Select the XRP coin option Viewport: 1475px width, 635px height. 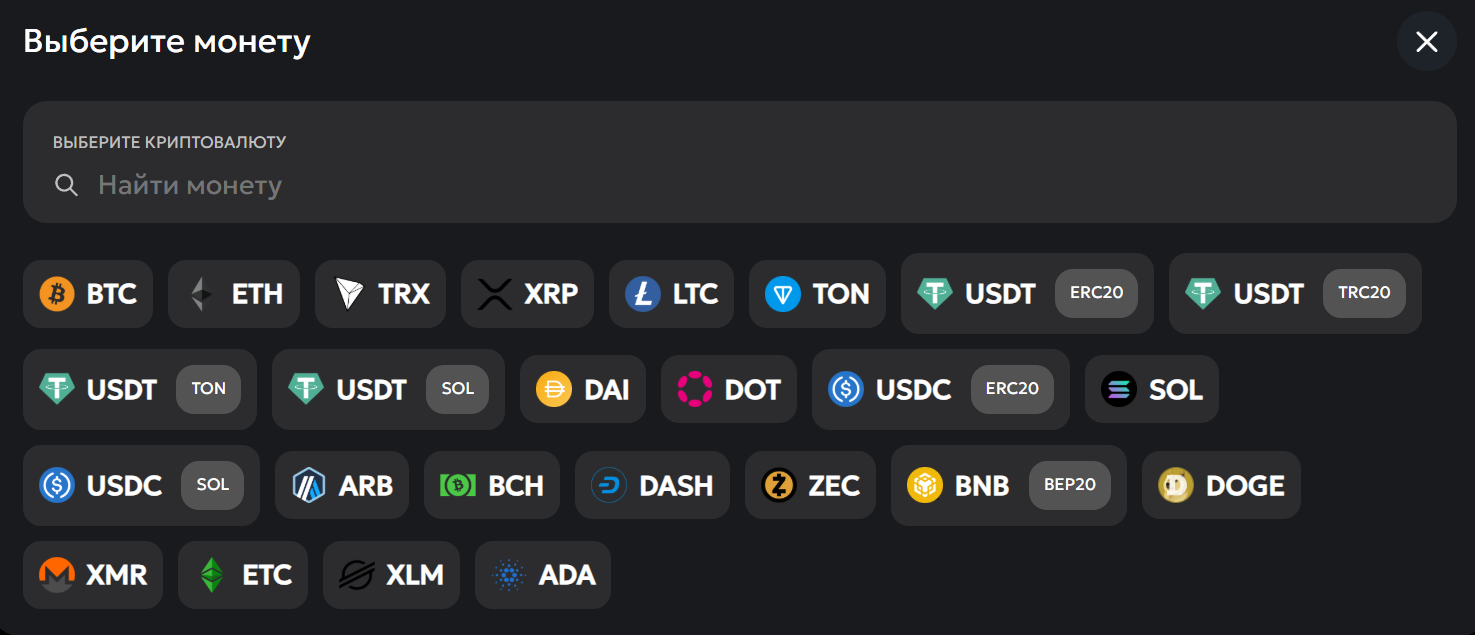(527, 294)
